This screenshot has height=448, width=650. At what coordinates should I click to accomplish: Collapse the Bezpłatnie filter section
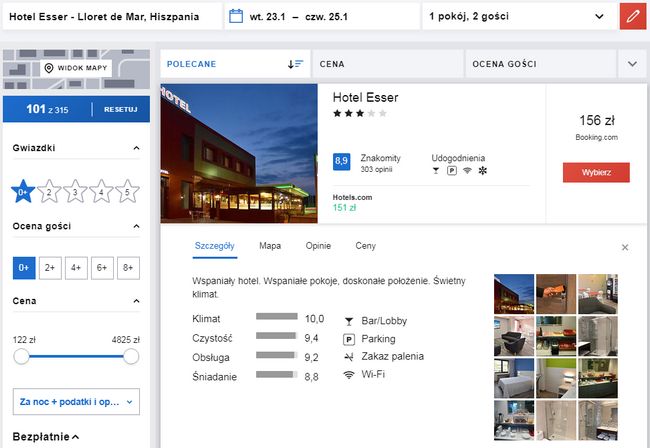[x=75, y=436]
